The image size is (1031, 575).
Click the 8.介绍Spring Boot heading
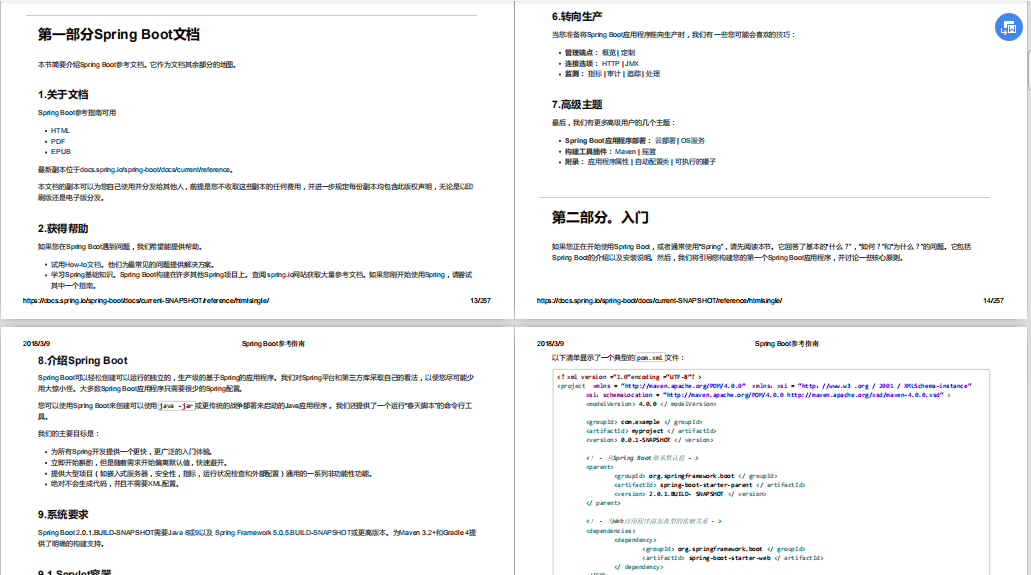point(82,361)
